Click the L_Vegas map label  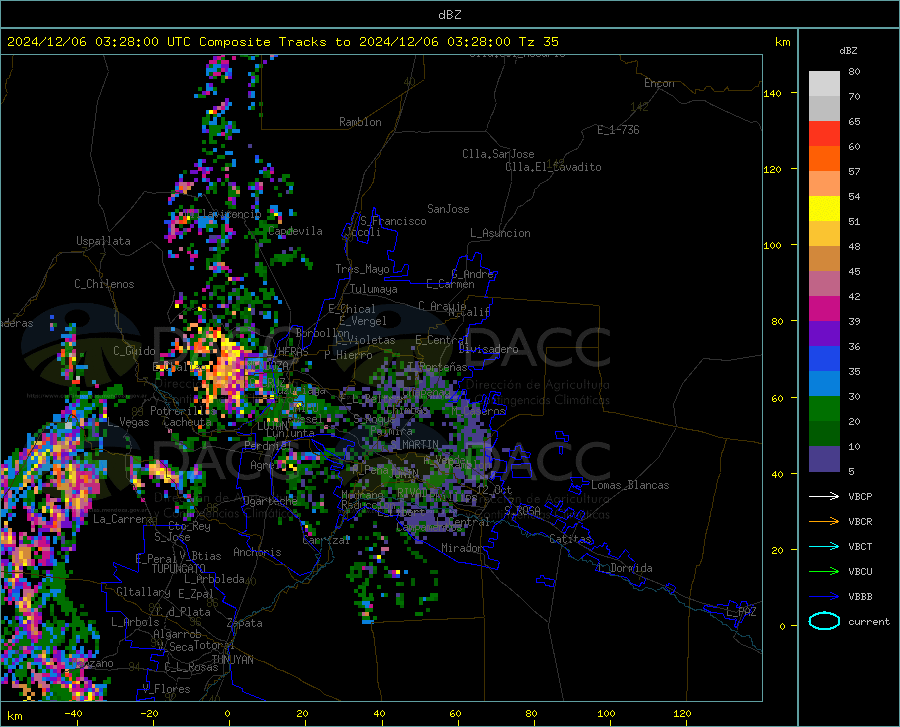click(128, 422)
